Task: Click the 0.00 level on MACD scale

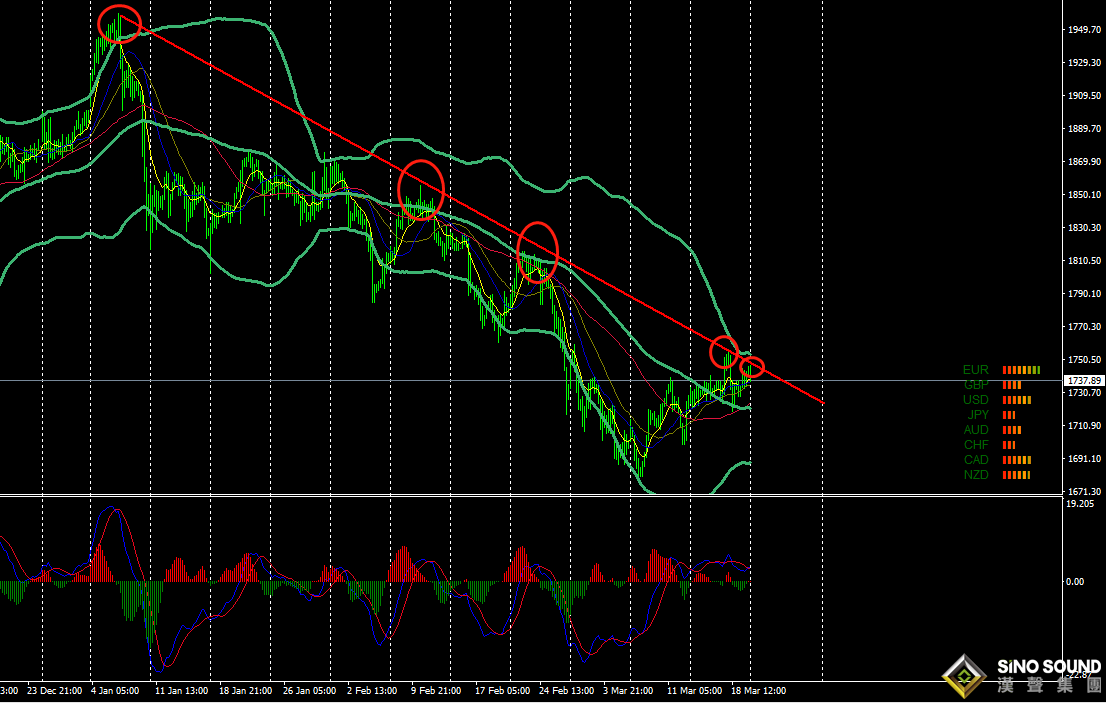Action: [x=1077, y=581]
